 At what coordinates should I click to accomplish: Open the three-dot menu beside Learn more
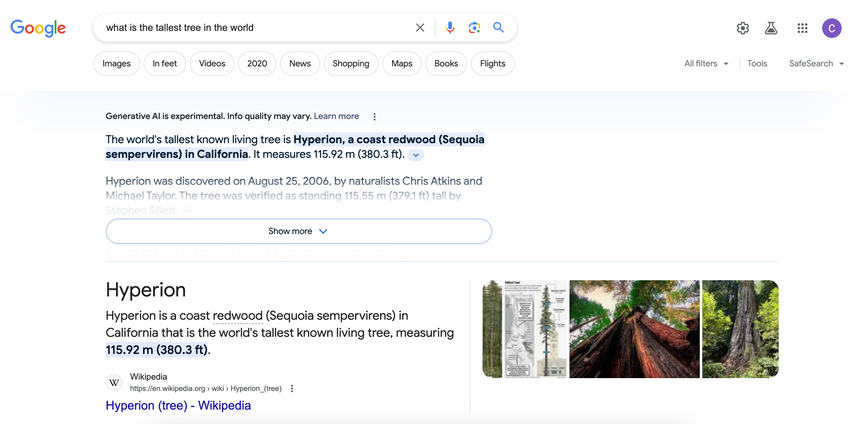pos(374,117)
